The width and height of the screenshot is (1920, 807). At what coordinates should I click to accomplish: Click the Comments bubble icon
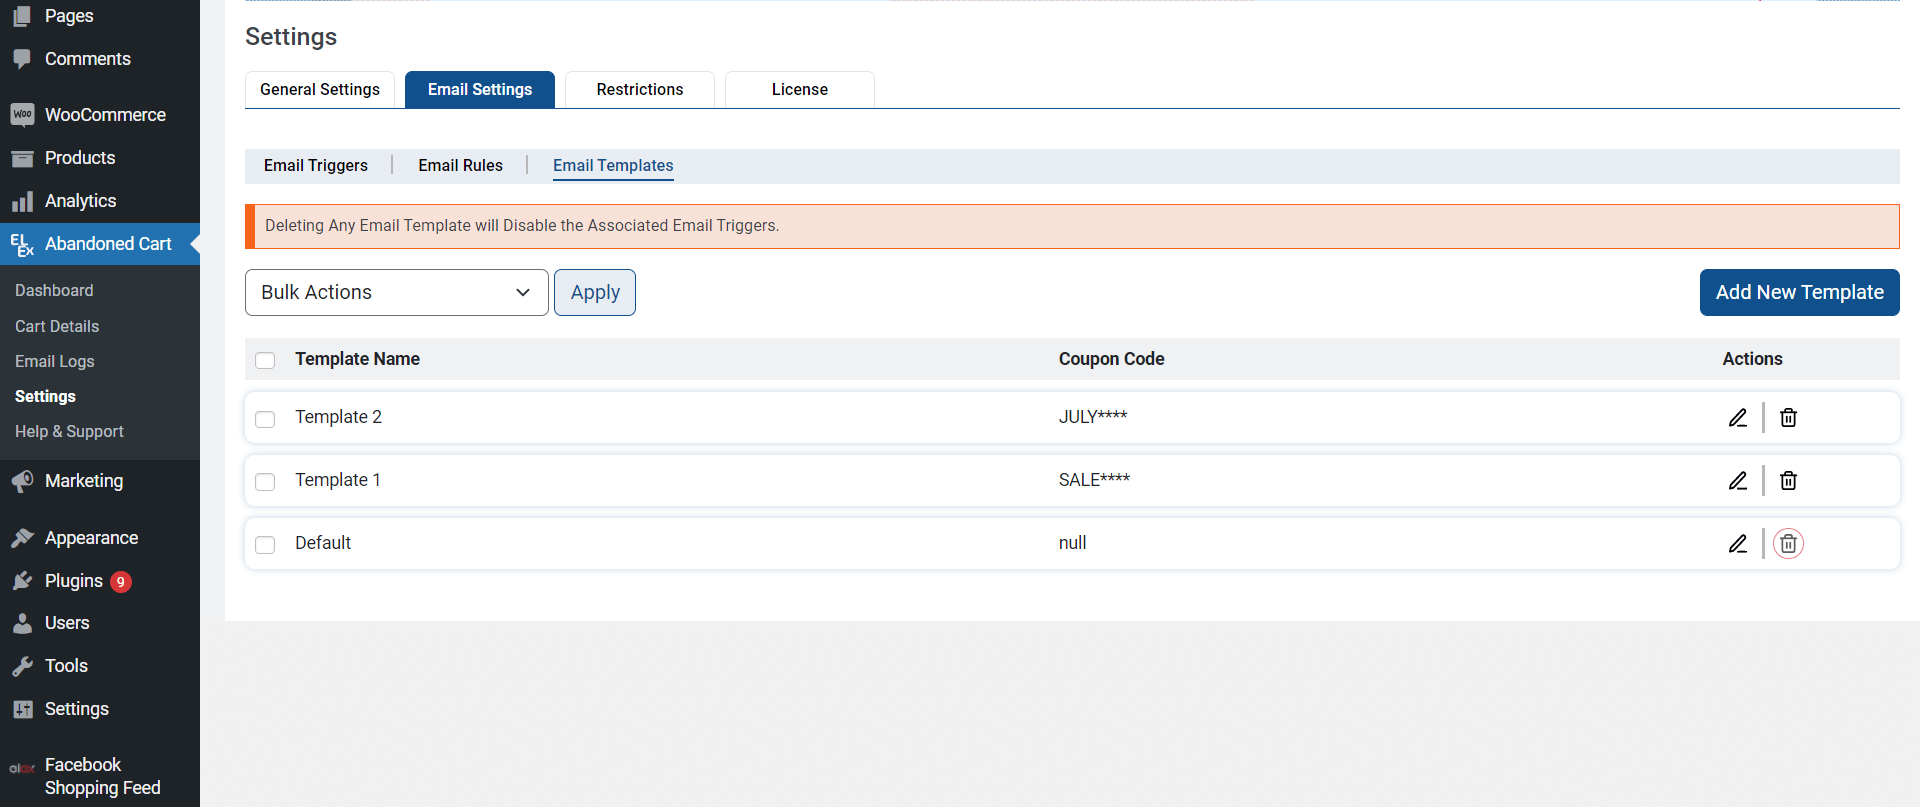[22, 59]
